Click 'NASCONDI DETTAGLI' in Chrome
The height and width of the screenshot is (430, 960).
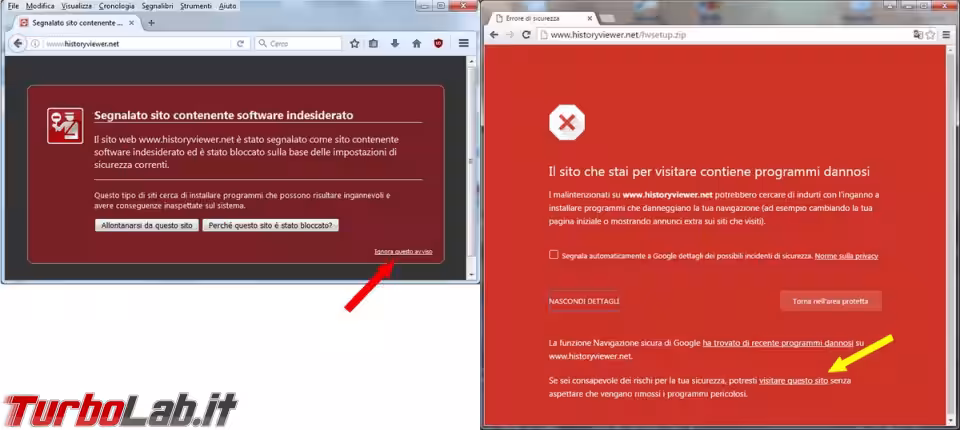(584, 301)
